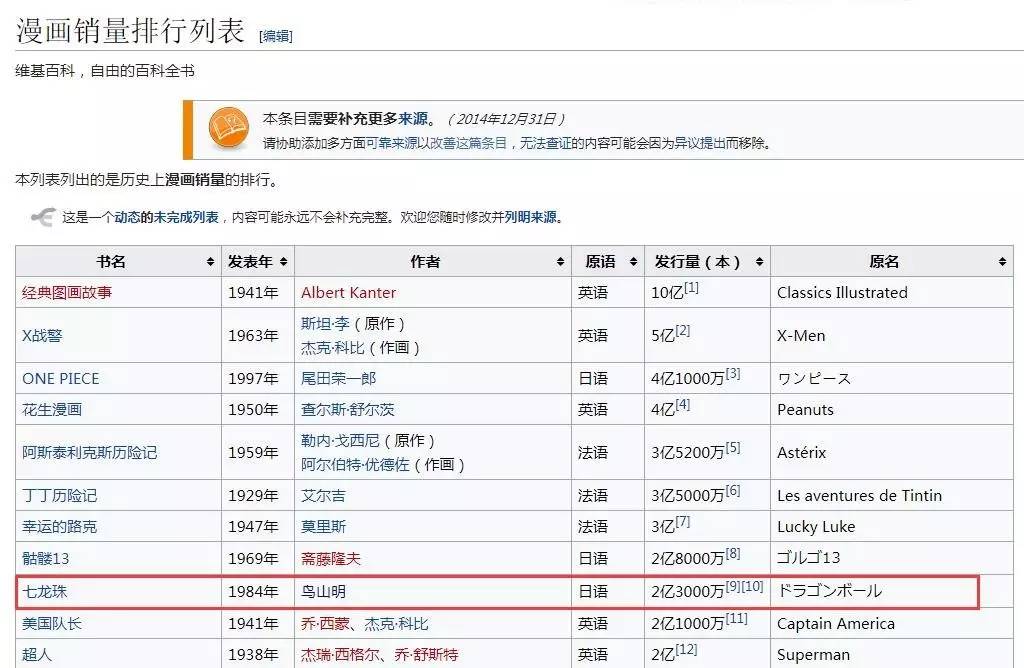Open citation [3] next to 4亿1000万
The height and width of the screenshot is (668, 1024).
pos(733,374)
